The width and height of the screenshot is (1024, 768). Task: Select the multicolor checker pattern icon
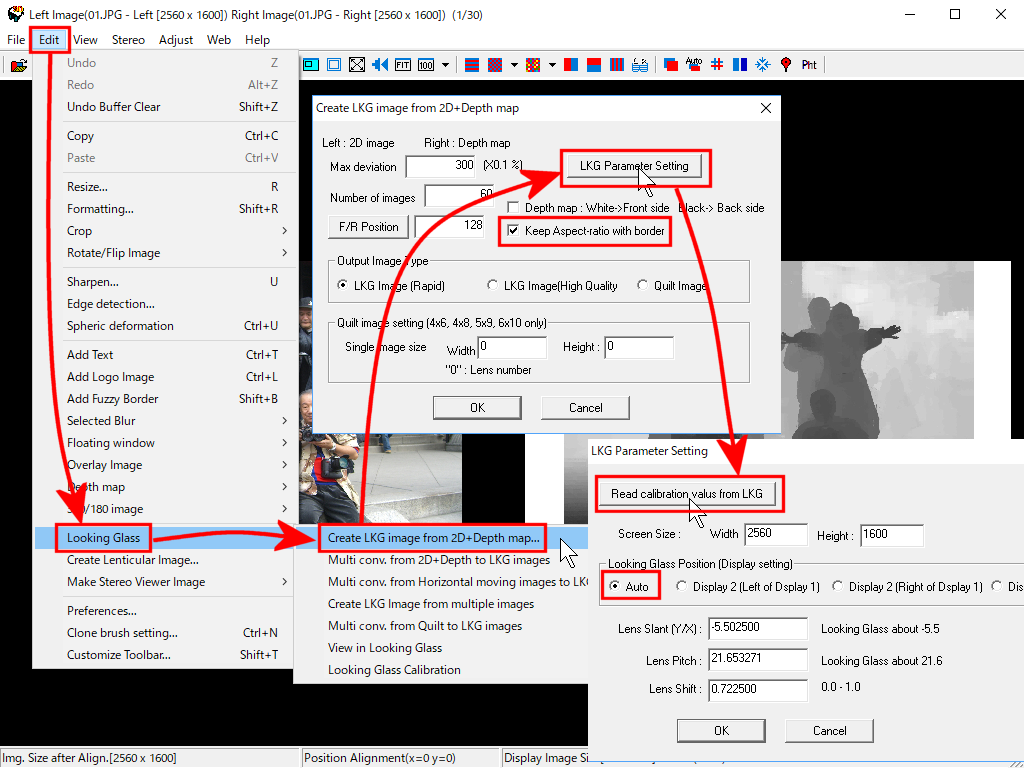pos(533,65)
